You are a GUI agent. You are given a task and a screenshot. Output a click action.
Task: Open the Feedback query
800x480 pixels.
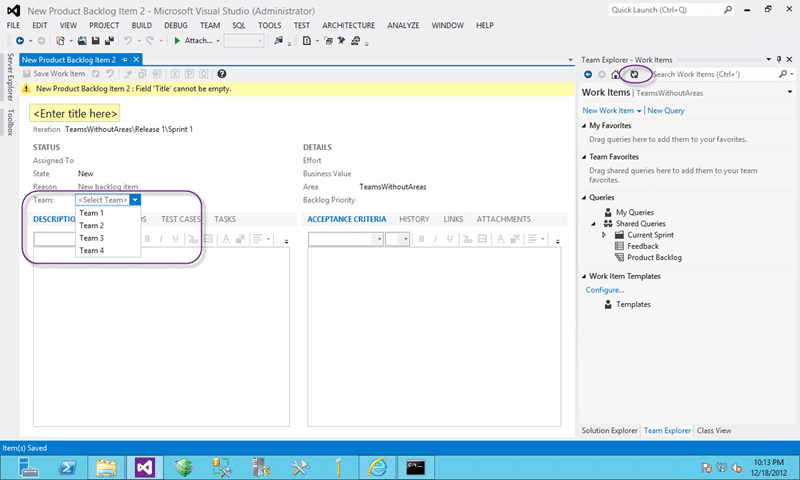[x=643, y=246]
